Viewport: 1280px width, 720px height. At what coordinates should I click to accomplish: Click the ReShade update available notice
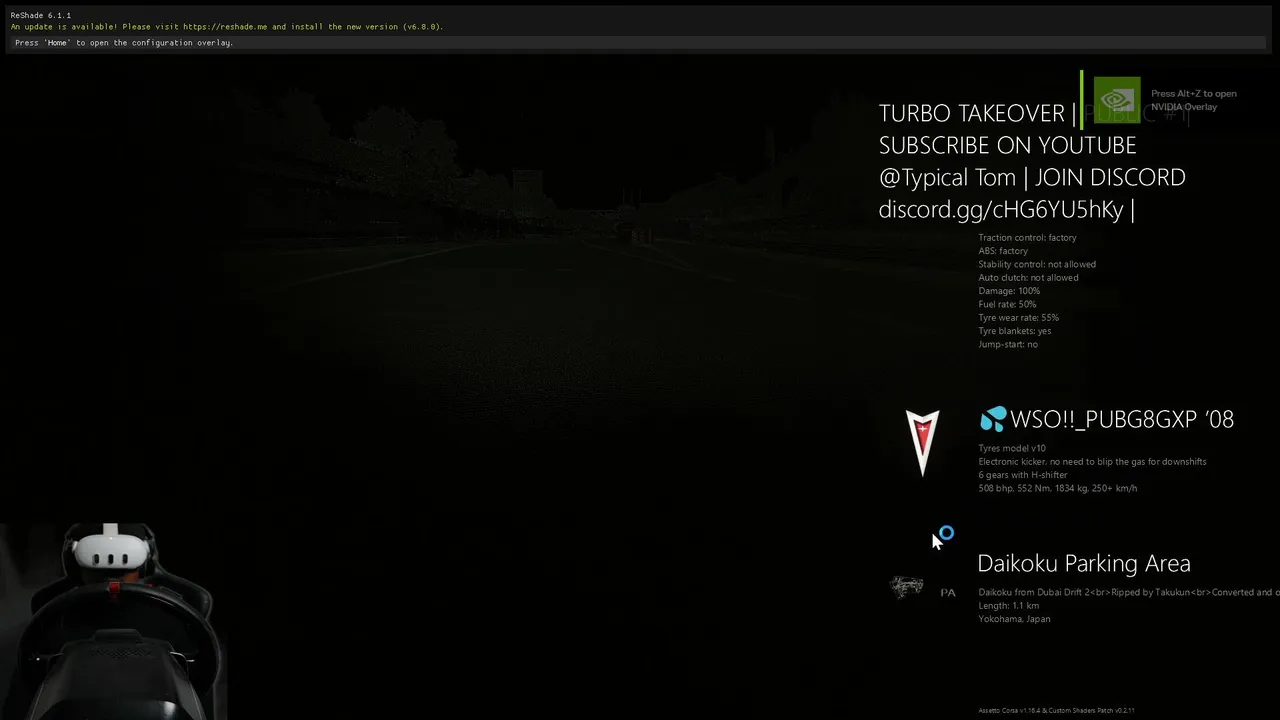coord(227,27)
